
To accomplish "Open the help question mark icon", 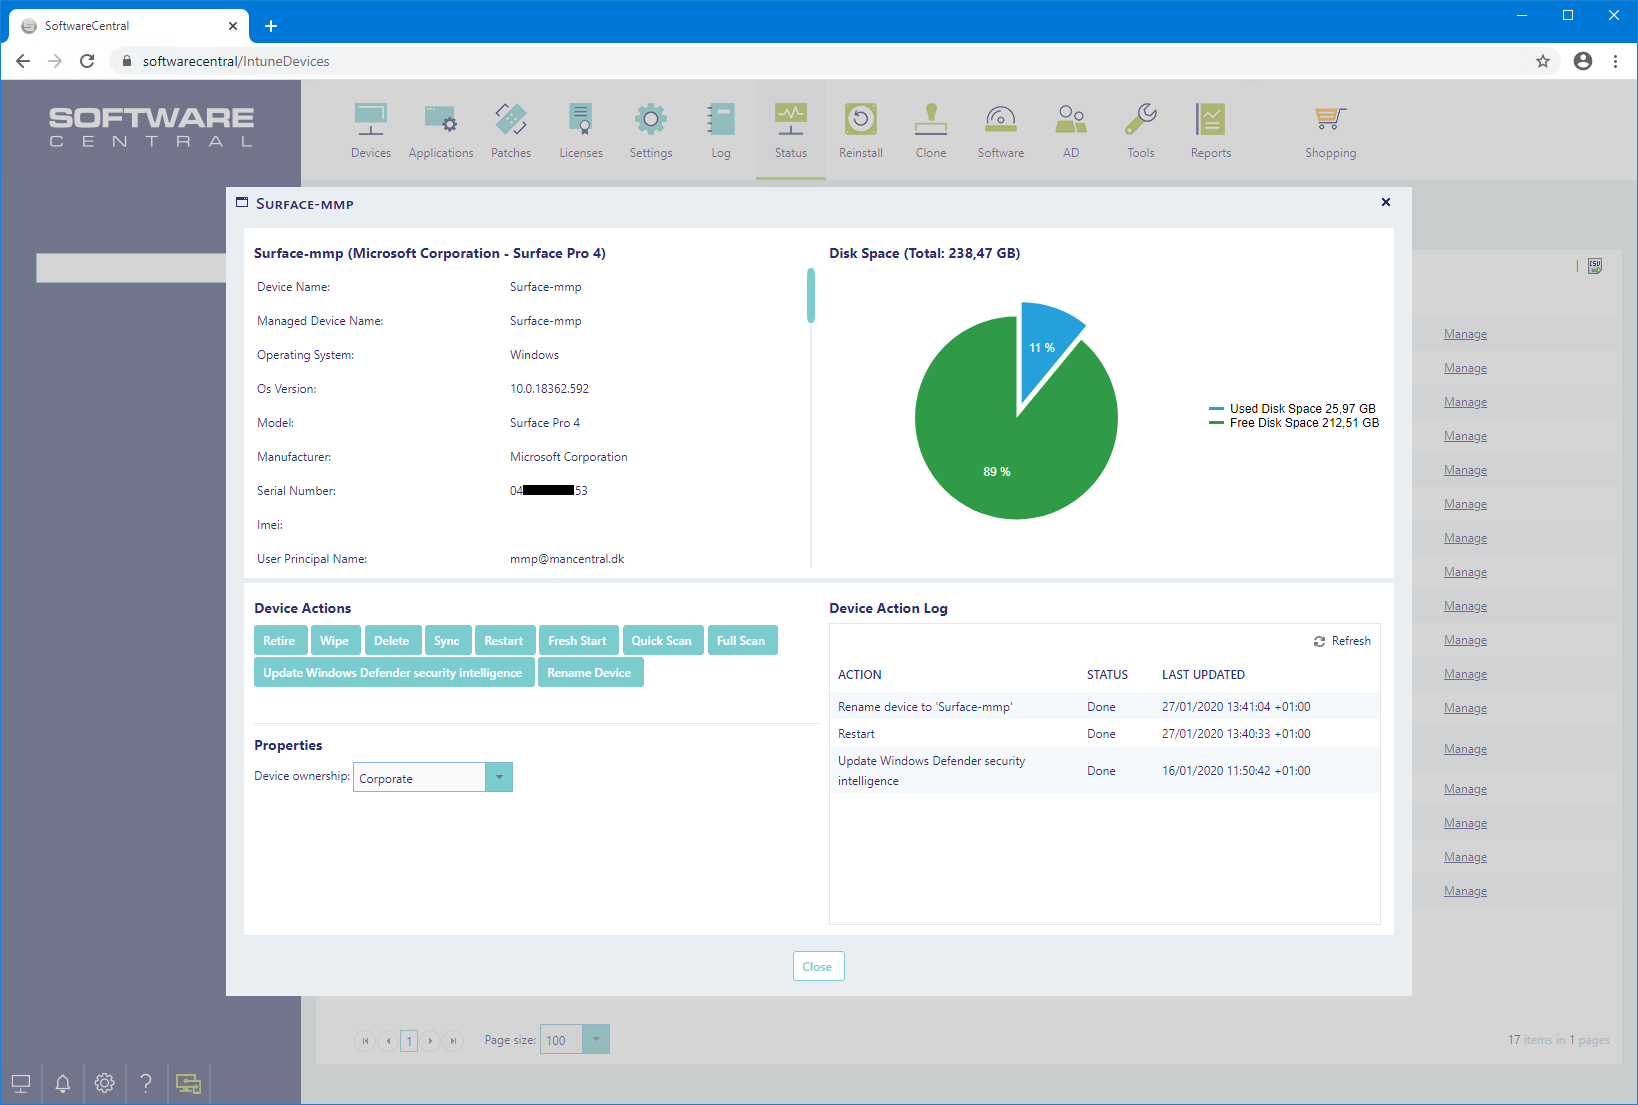I will (146, 1083).
